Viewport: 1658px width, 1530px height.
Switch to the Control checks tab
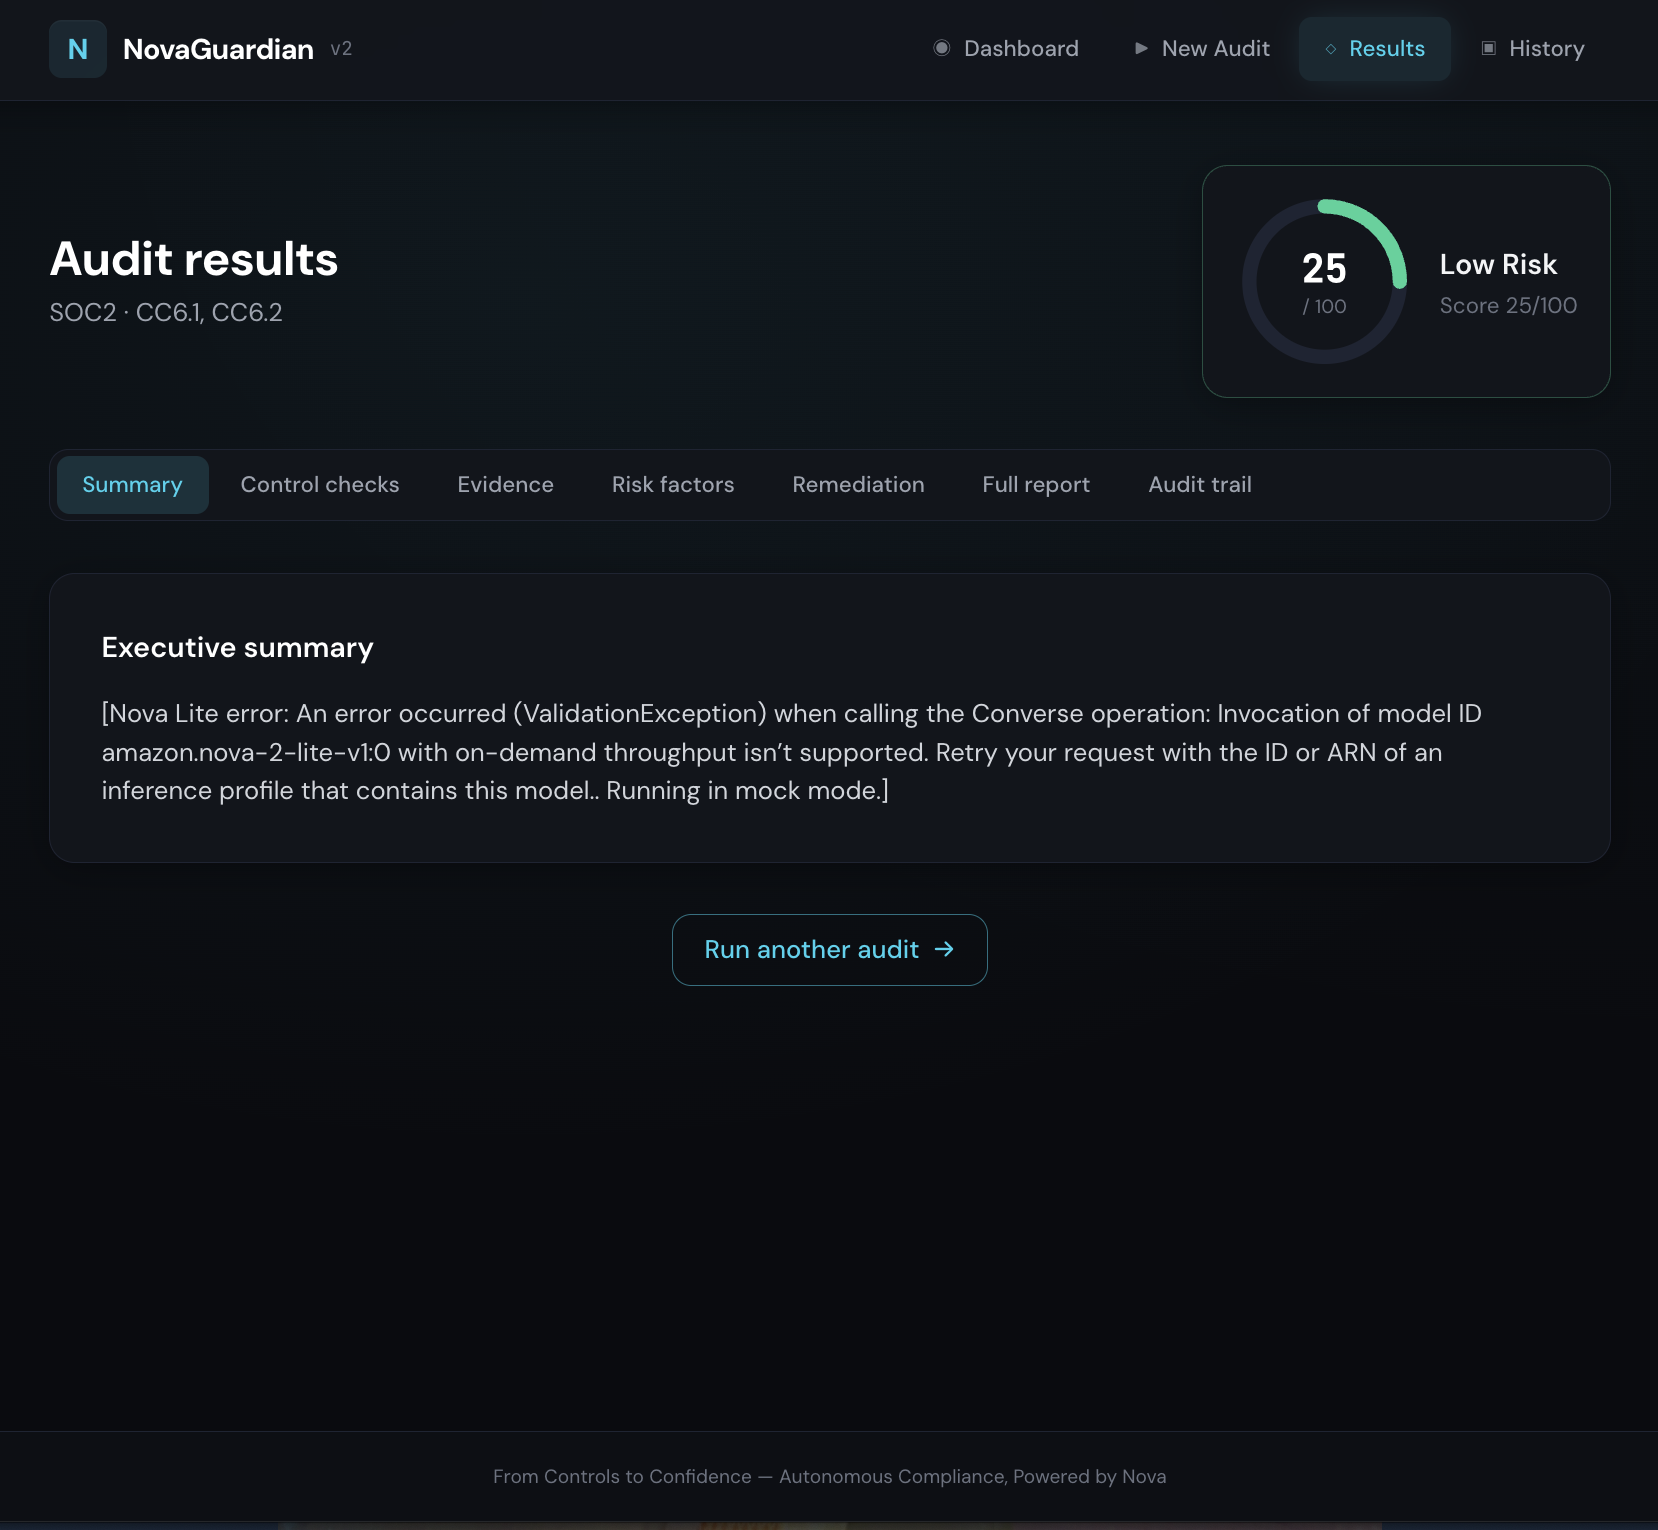[x=320, y=485]
